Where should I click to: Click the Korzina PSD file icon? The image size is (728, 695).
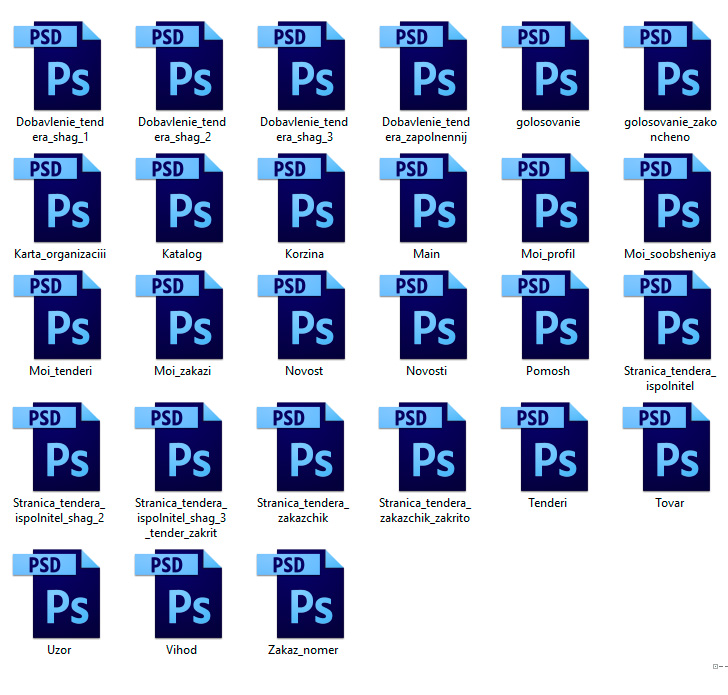(x=302, y=198)
